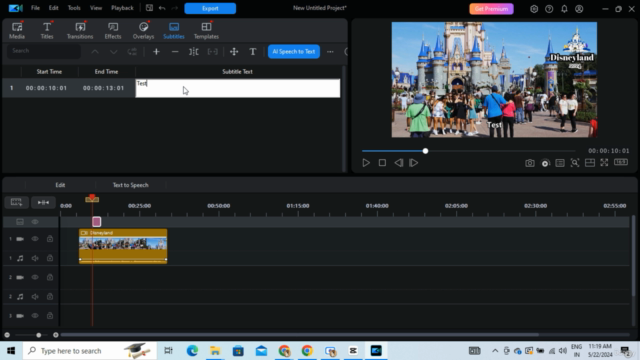This screenshot has width=640, height=360.
Task: Click the timeline zoom slider handle
Action: pos(38,335)
